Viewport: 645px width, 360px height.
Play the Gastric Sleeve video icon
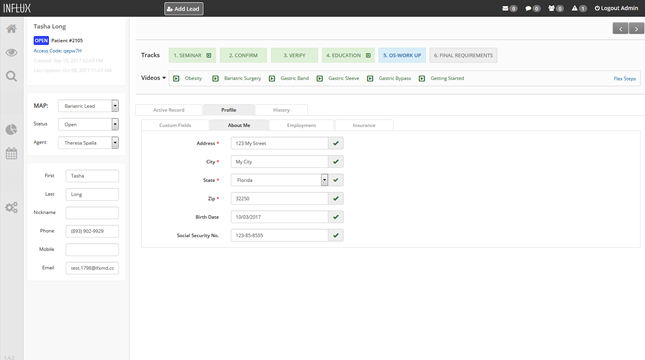tap(320, 78)
